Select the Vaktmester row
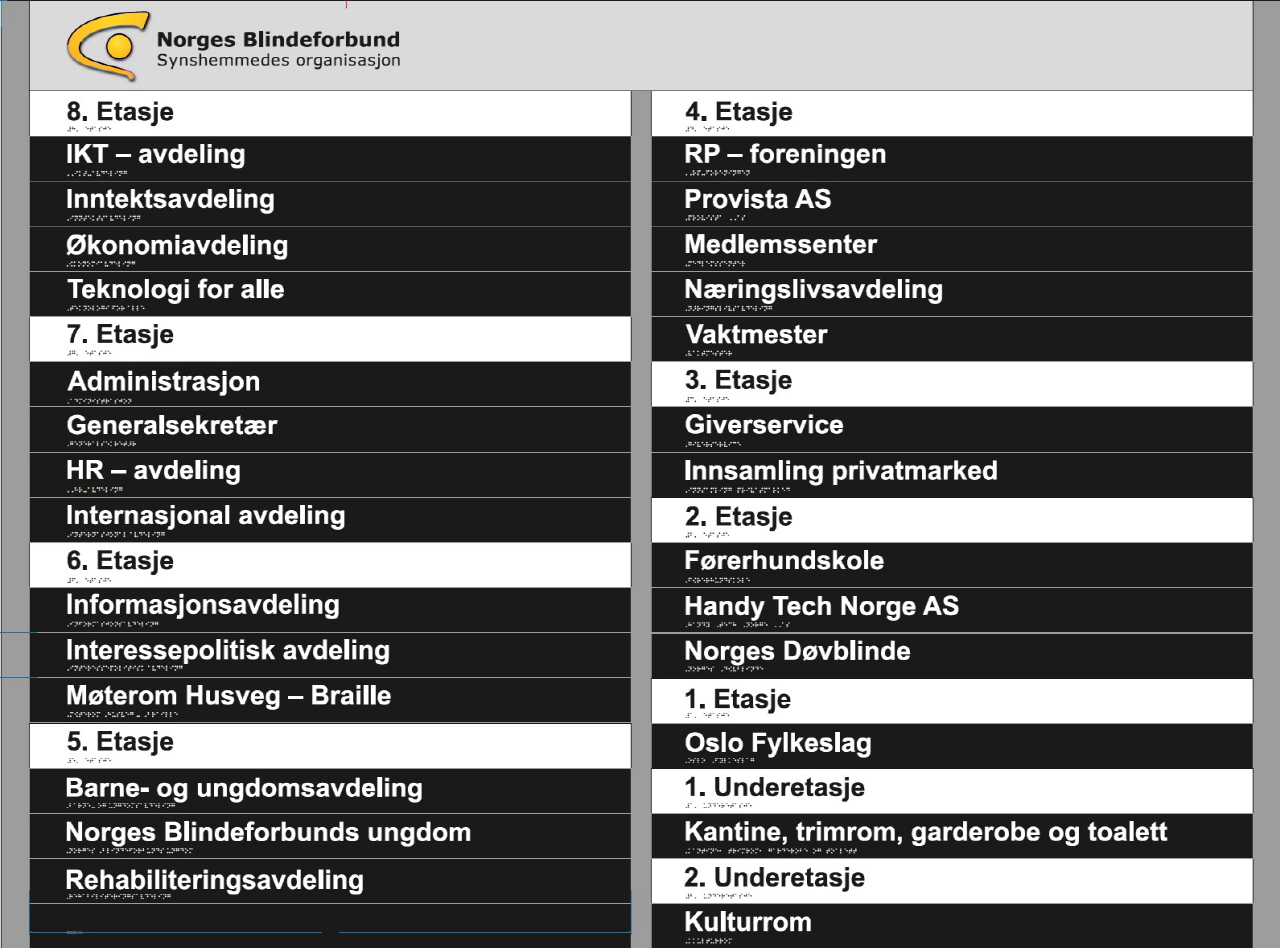Image resolution: width=1280 pixels, height=948 pixels. pyautogui.click(x=952, y=339)
